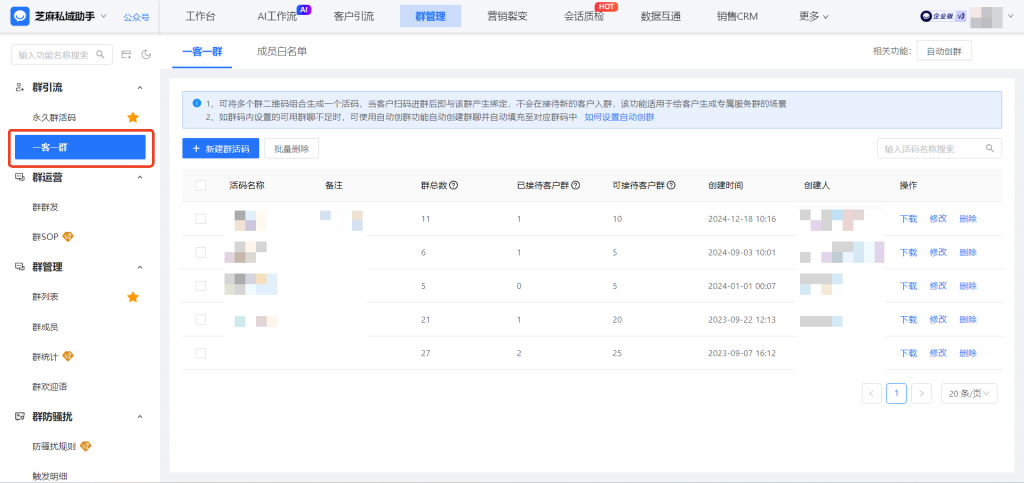Open the 20 条/页 page size dropdown
Screen dimensions: 1024x483
point(968,393)
